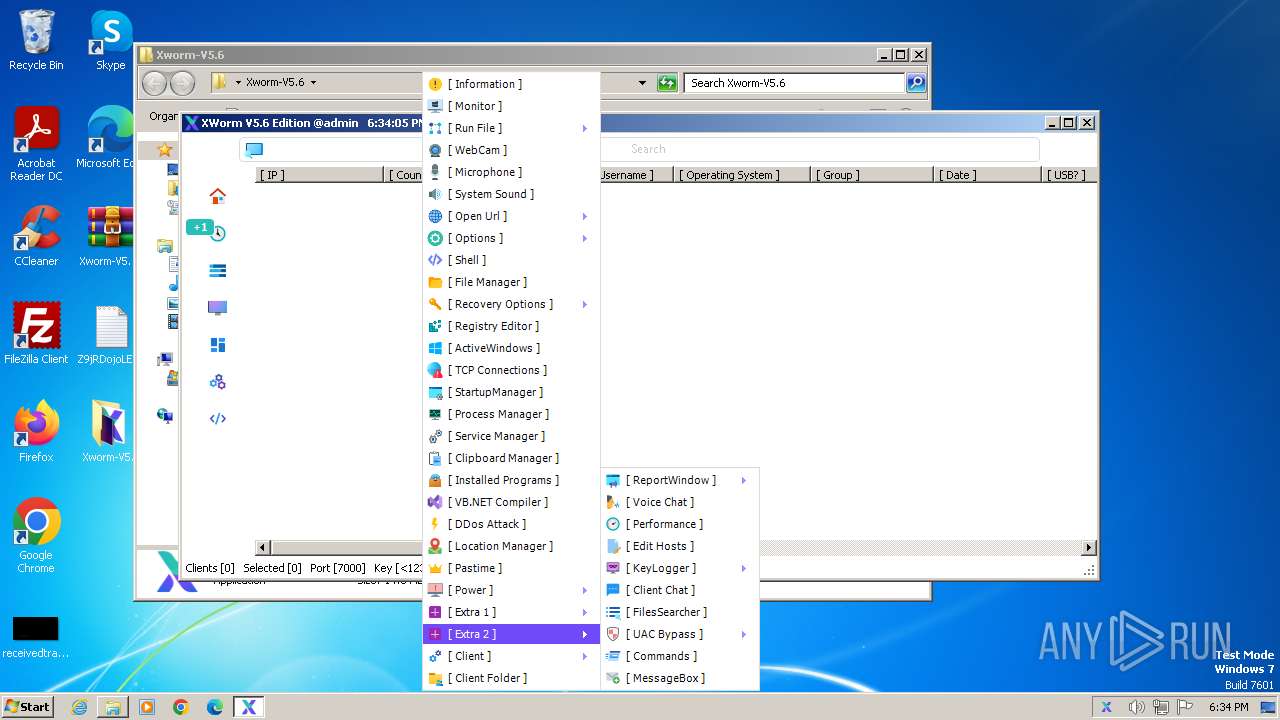
Task: Select the TCP Connections entry
Action: [511, 370]
